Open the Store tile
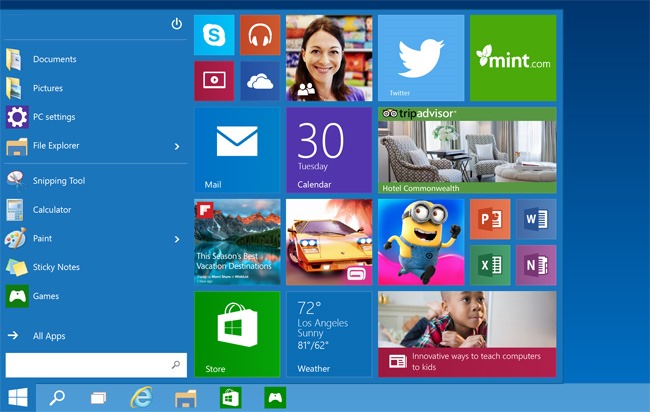Screen dimensions: 650x412 (x=237, y=334)
